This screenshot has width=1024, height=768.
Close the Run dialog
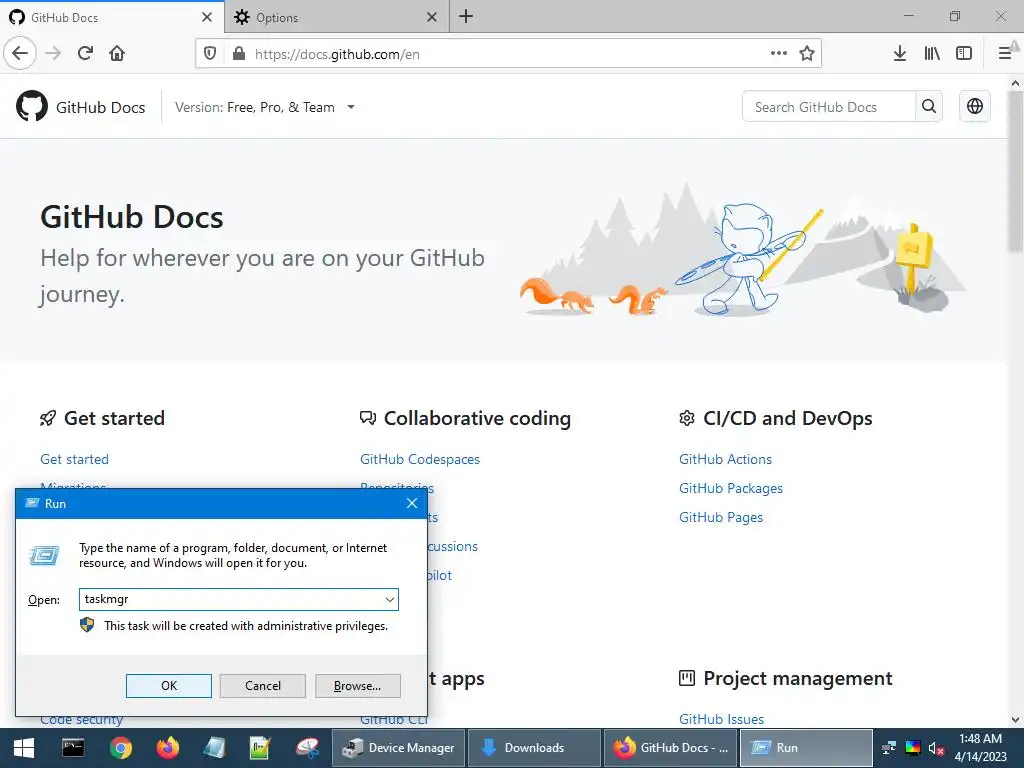412,504
